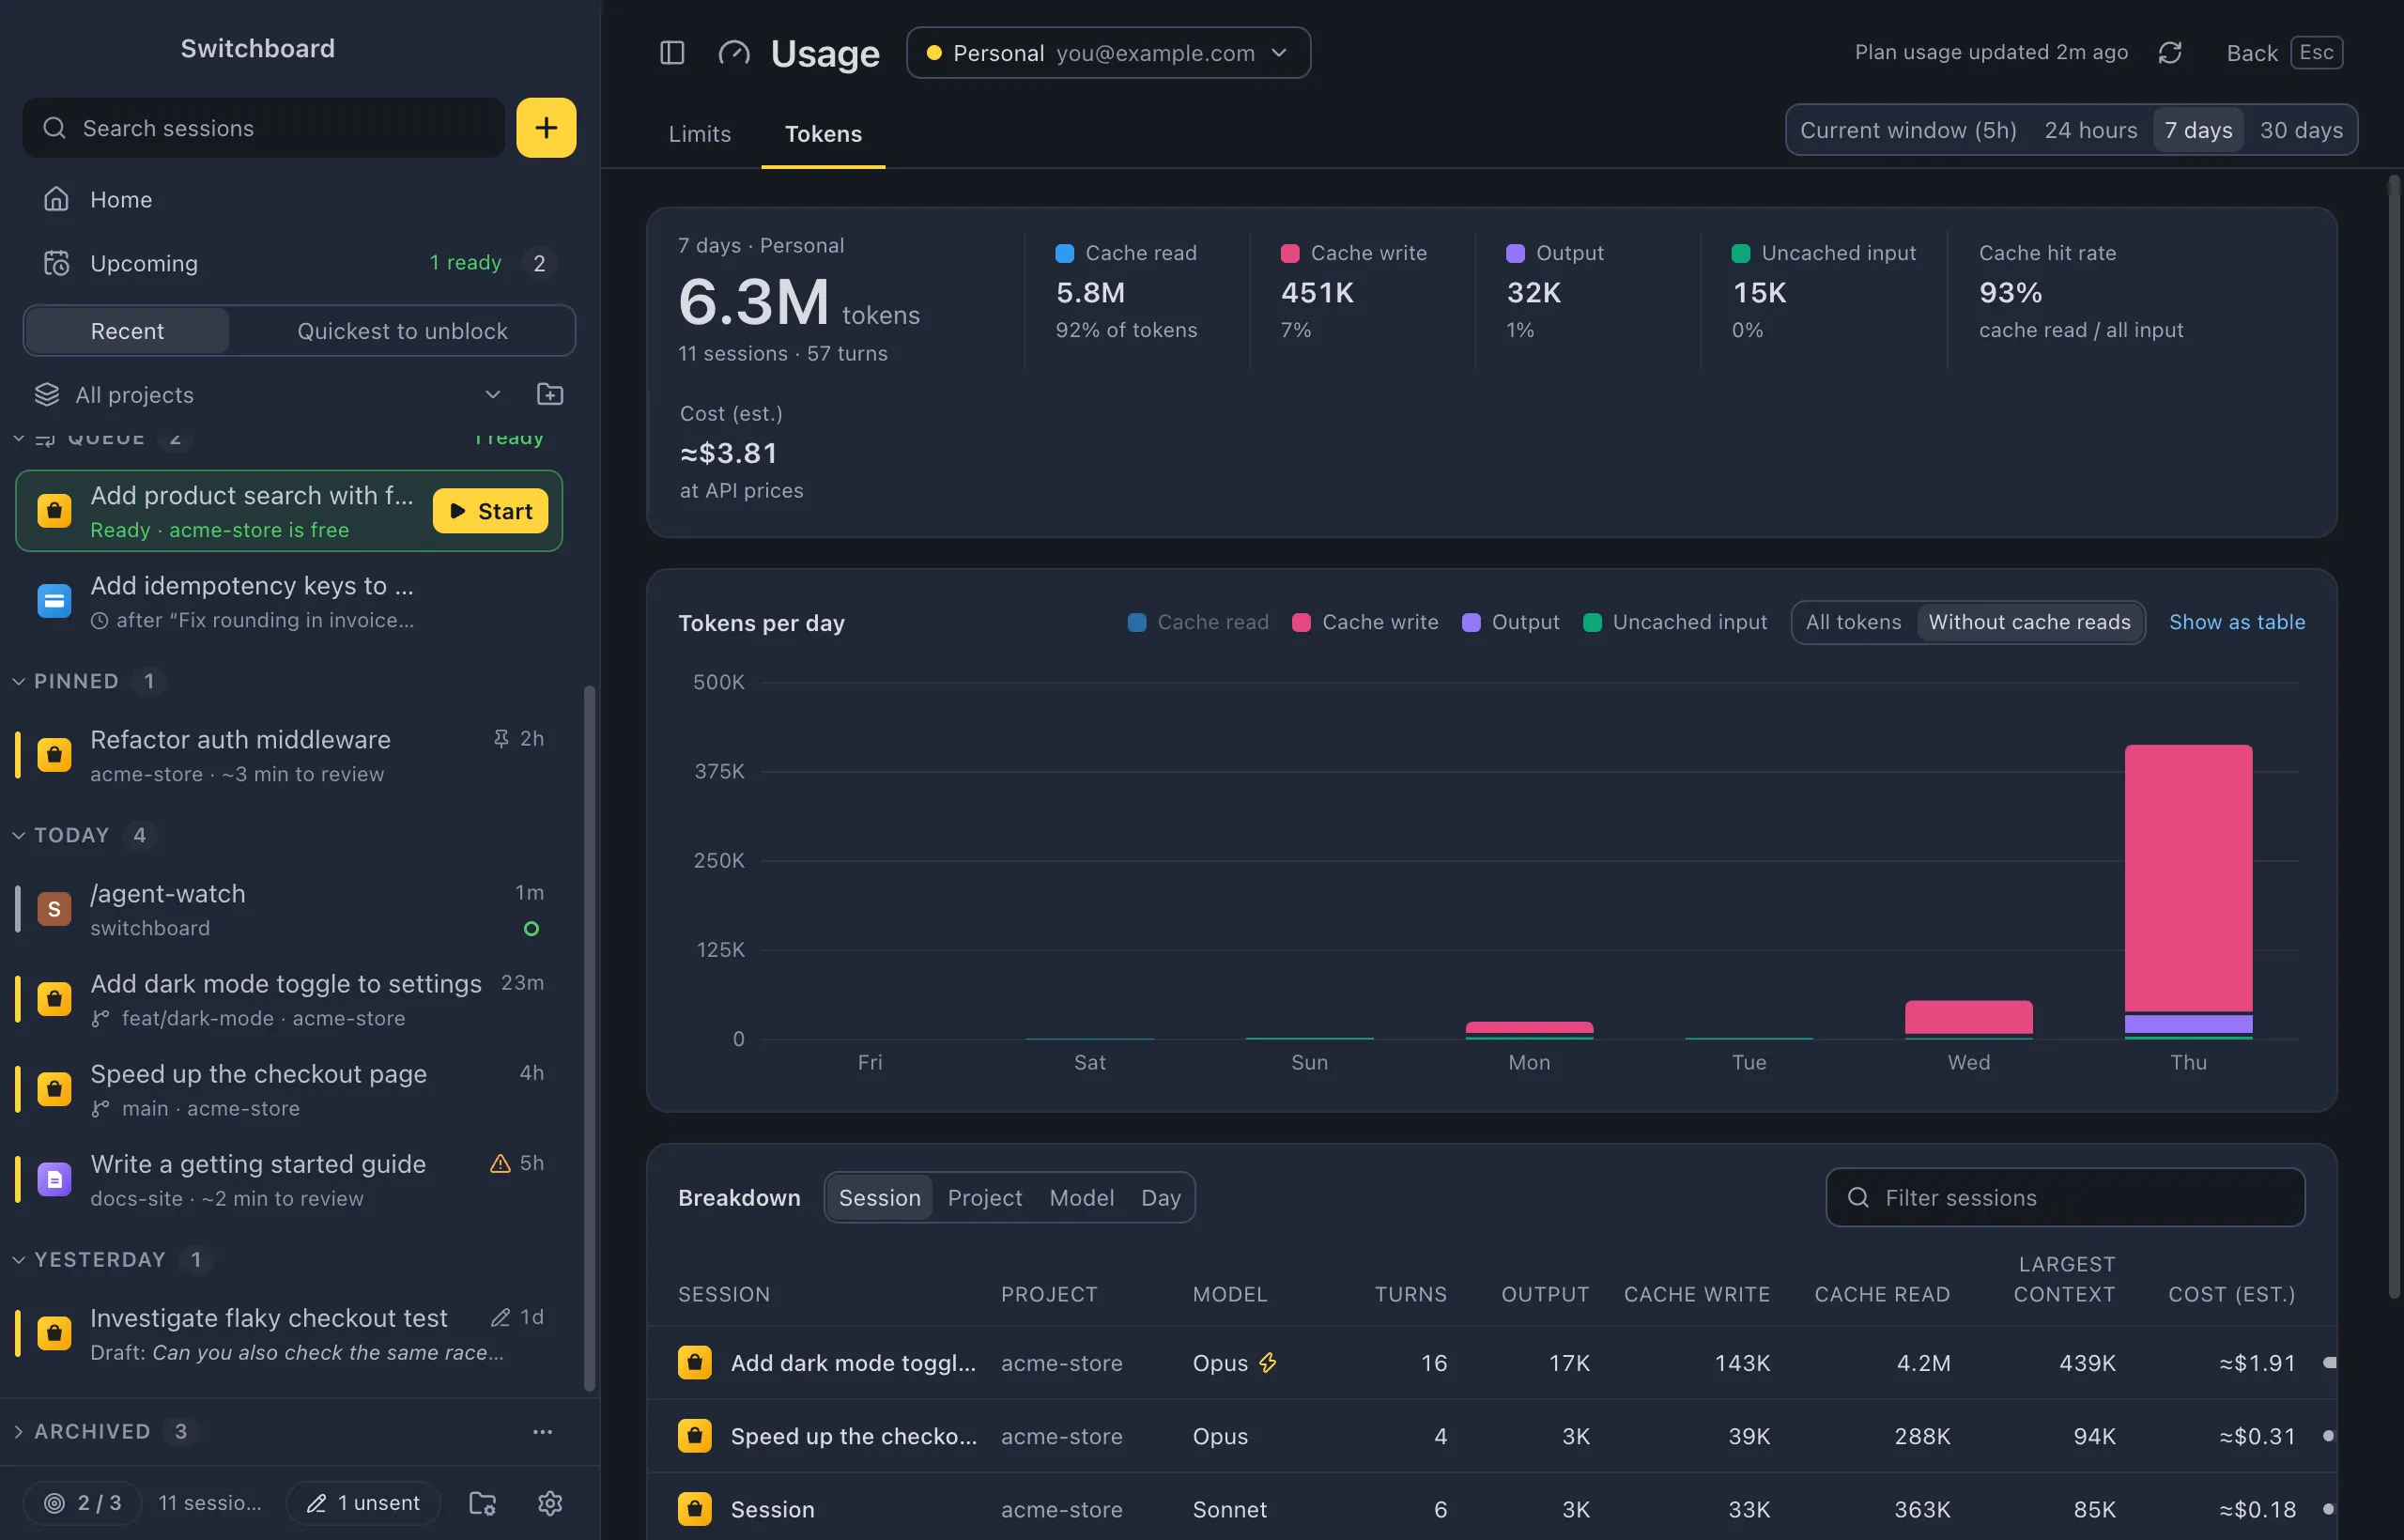Click the pin icon on Refactor auth middleware
The image size is (2404, 1540).
[x=501, y=738]
